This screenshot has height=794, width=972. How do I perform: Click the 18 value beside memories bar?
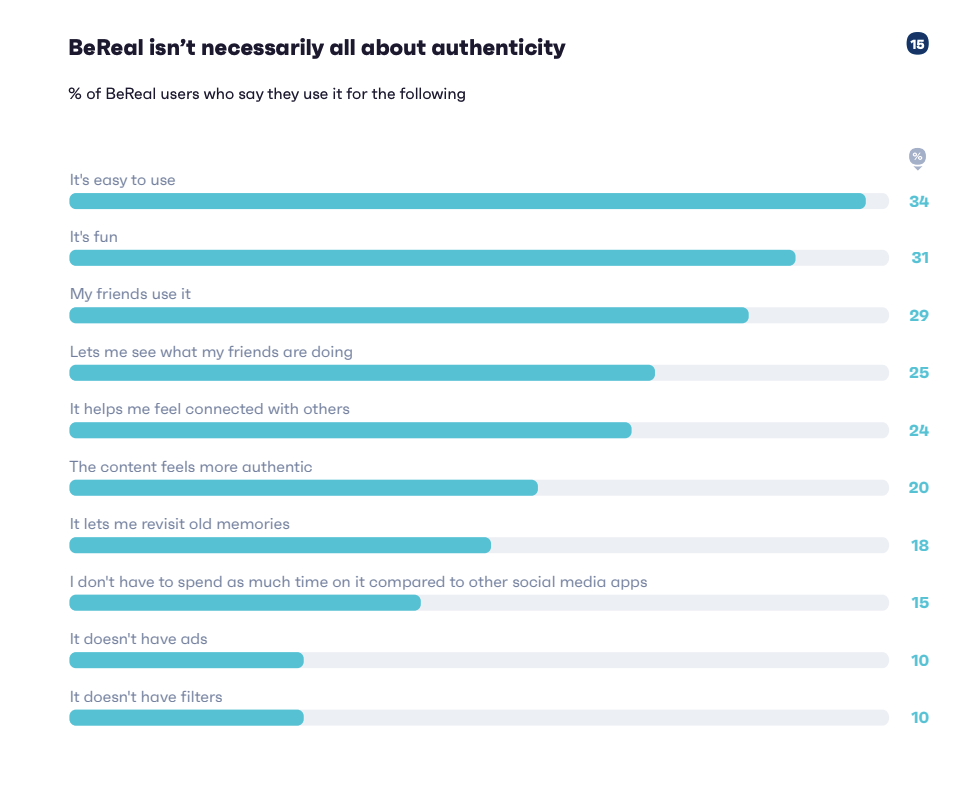tap(920, 545)
